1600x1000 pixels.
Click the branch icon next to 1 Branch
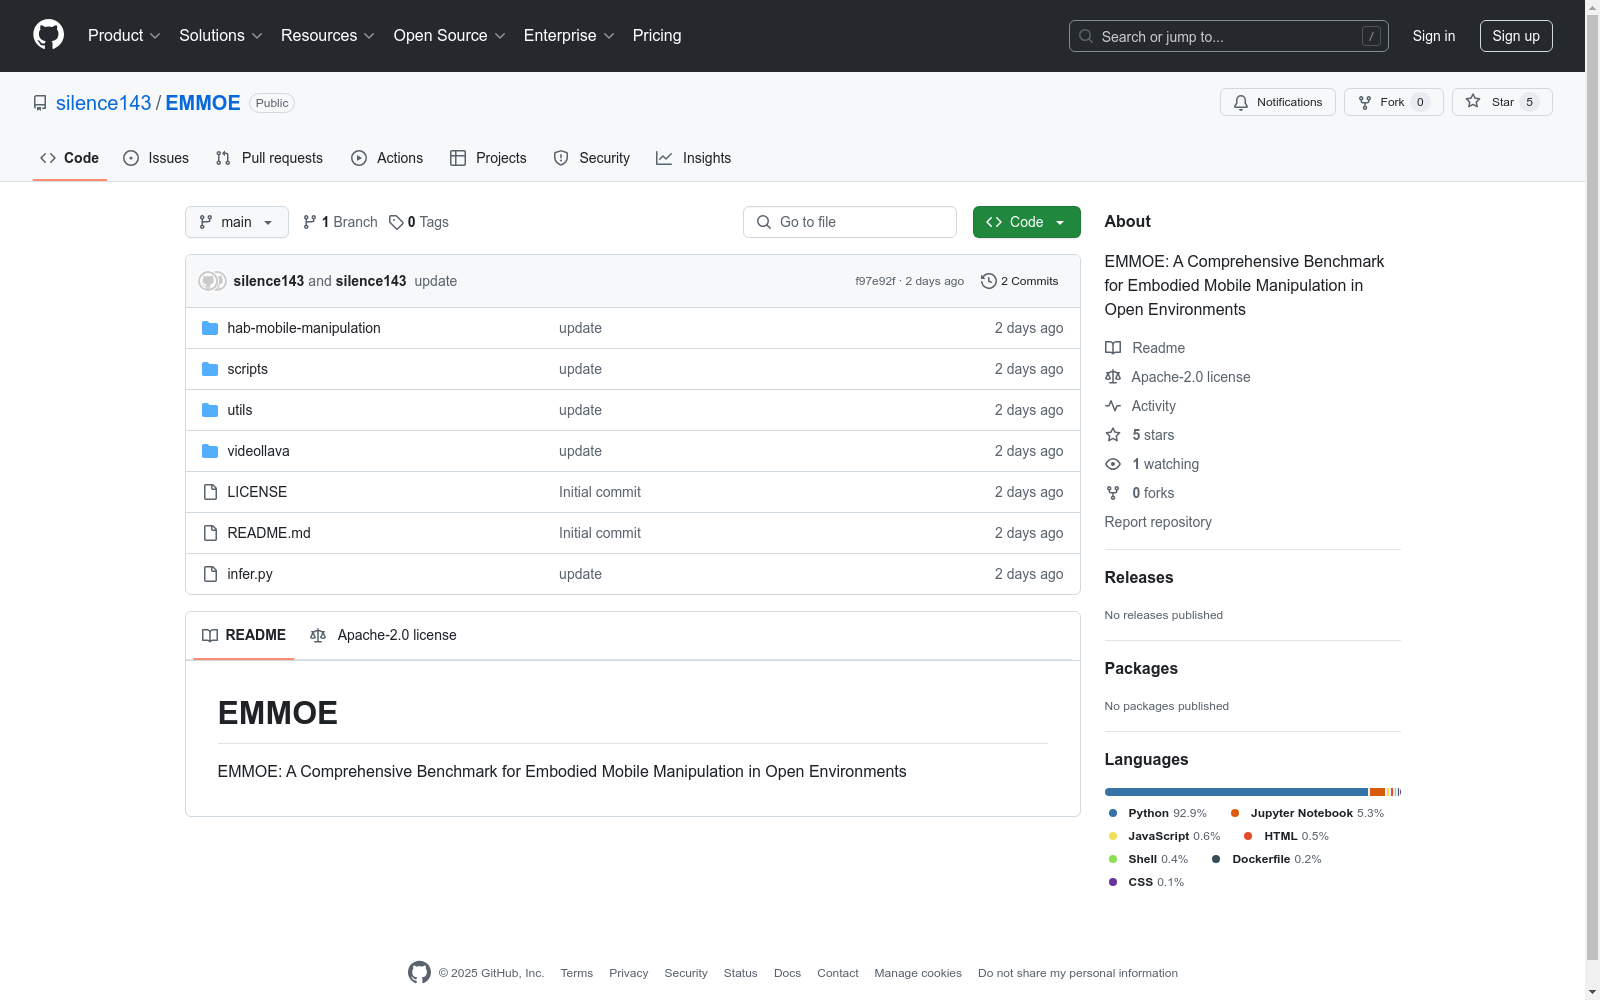[310, 222]
